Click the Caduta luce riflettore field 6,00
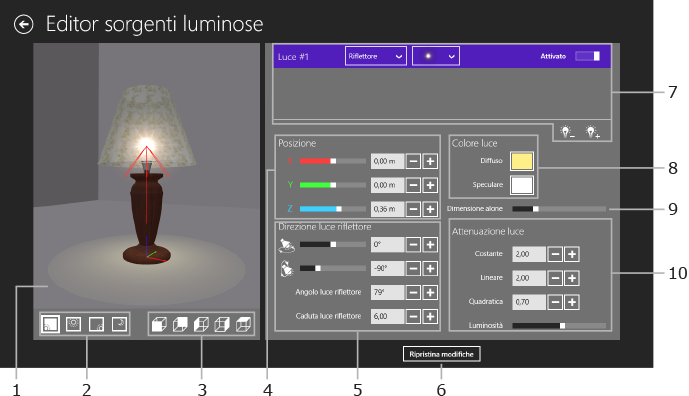 [x=387, y=316]
